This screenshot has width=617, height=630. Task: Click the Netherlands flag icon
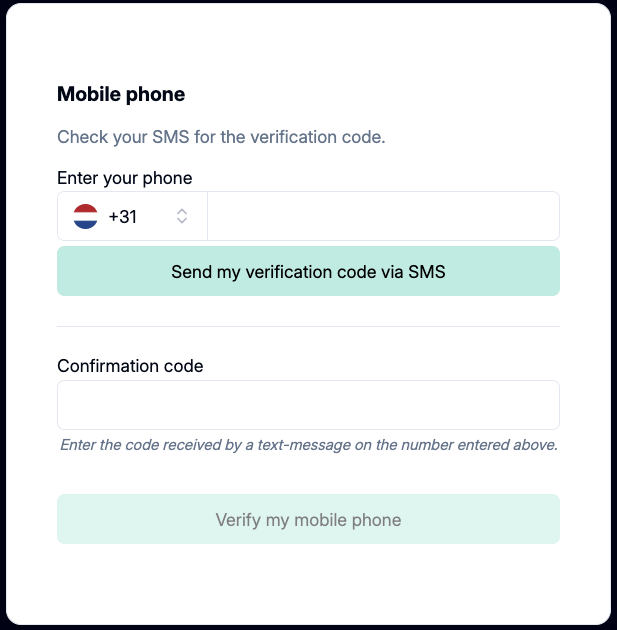click(85, 216)
